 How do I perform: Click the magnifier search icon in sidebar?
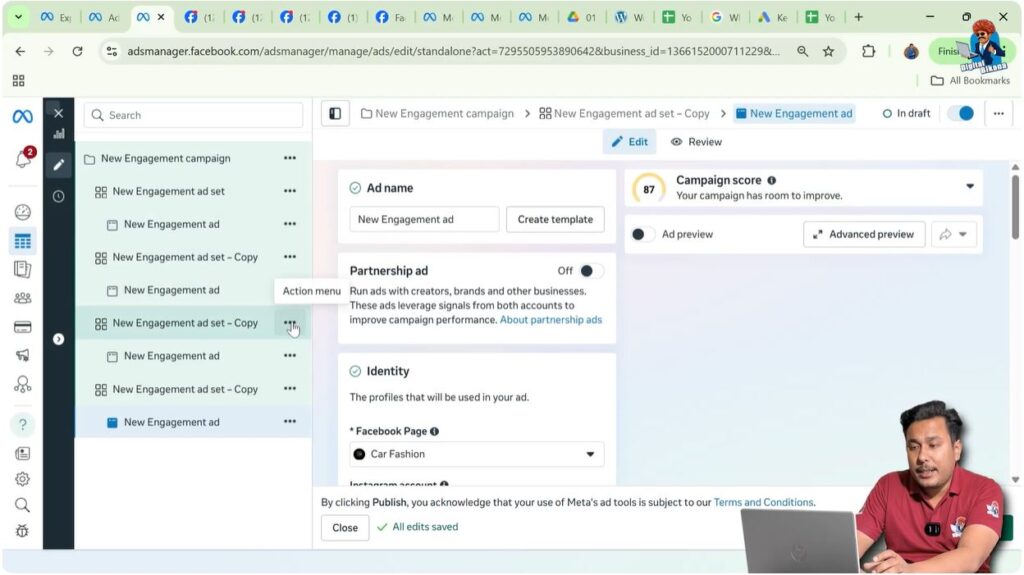pos(22,505)
